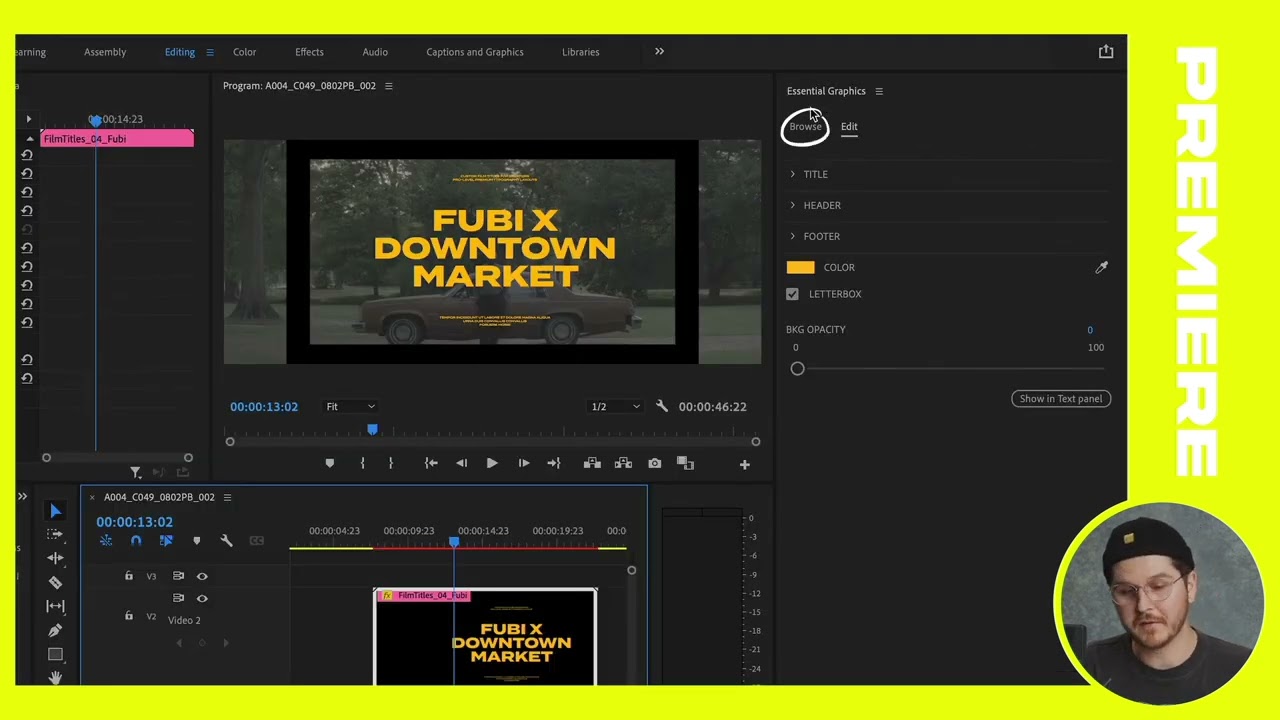Toggle Linked Selection in the timeline
1280x720 pixels.
click(166, 541)
